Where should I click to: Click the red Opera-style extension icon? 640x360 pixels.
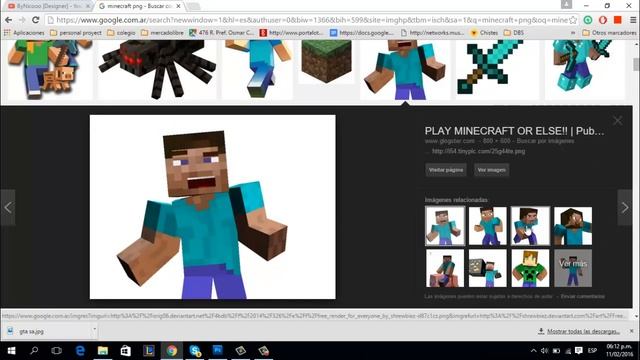[603, 20]
